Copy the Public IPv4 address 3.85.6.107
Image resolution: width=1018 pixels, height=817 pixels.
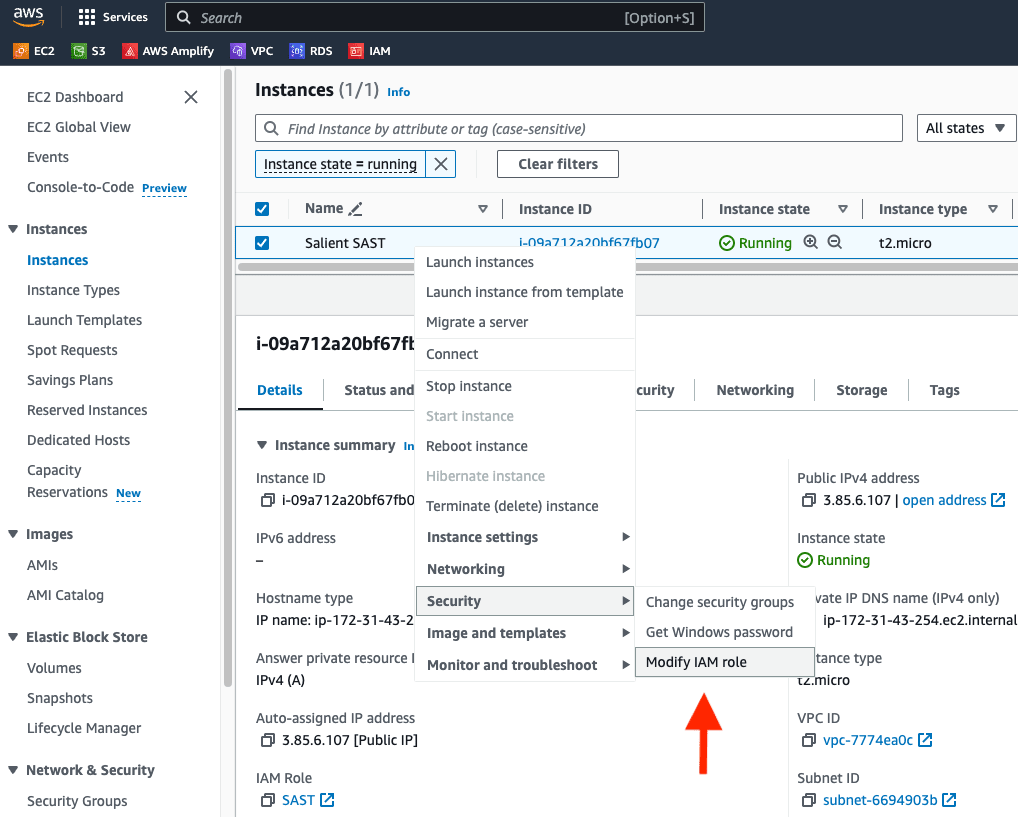point(808,500)
